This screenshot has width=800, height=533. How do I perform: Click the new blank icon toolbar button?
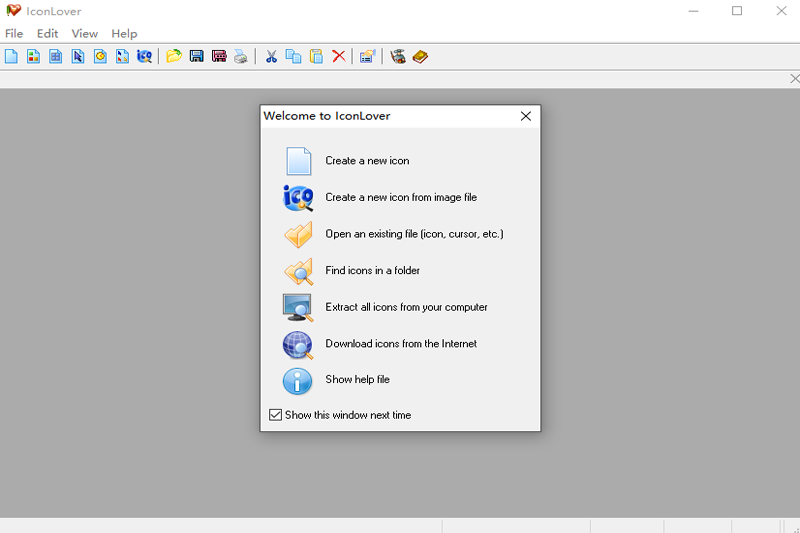[11, 57]
